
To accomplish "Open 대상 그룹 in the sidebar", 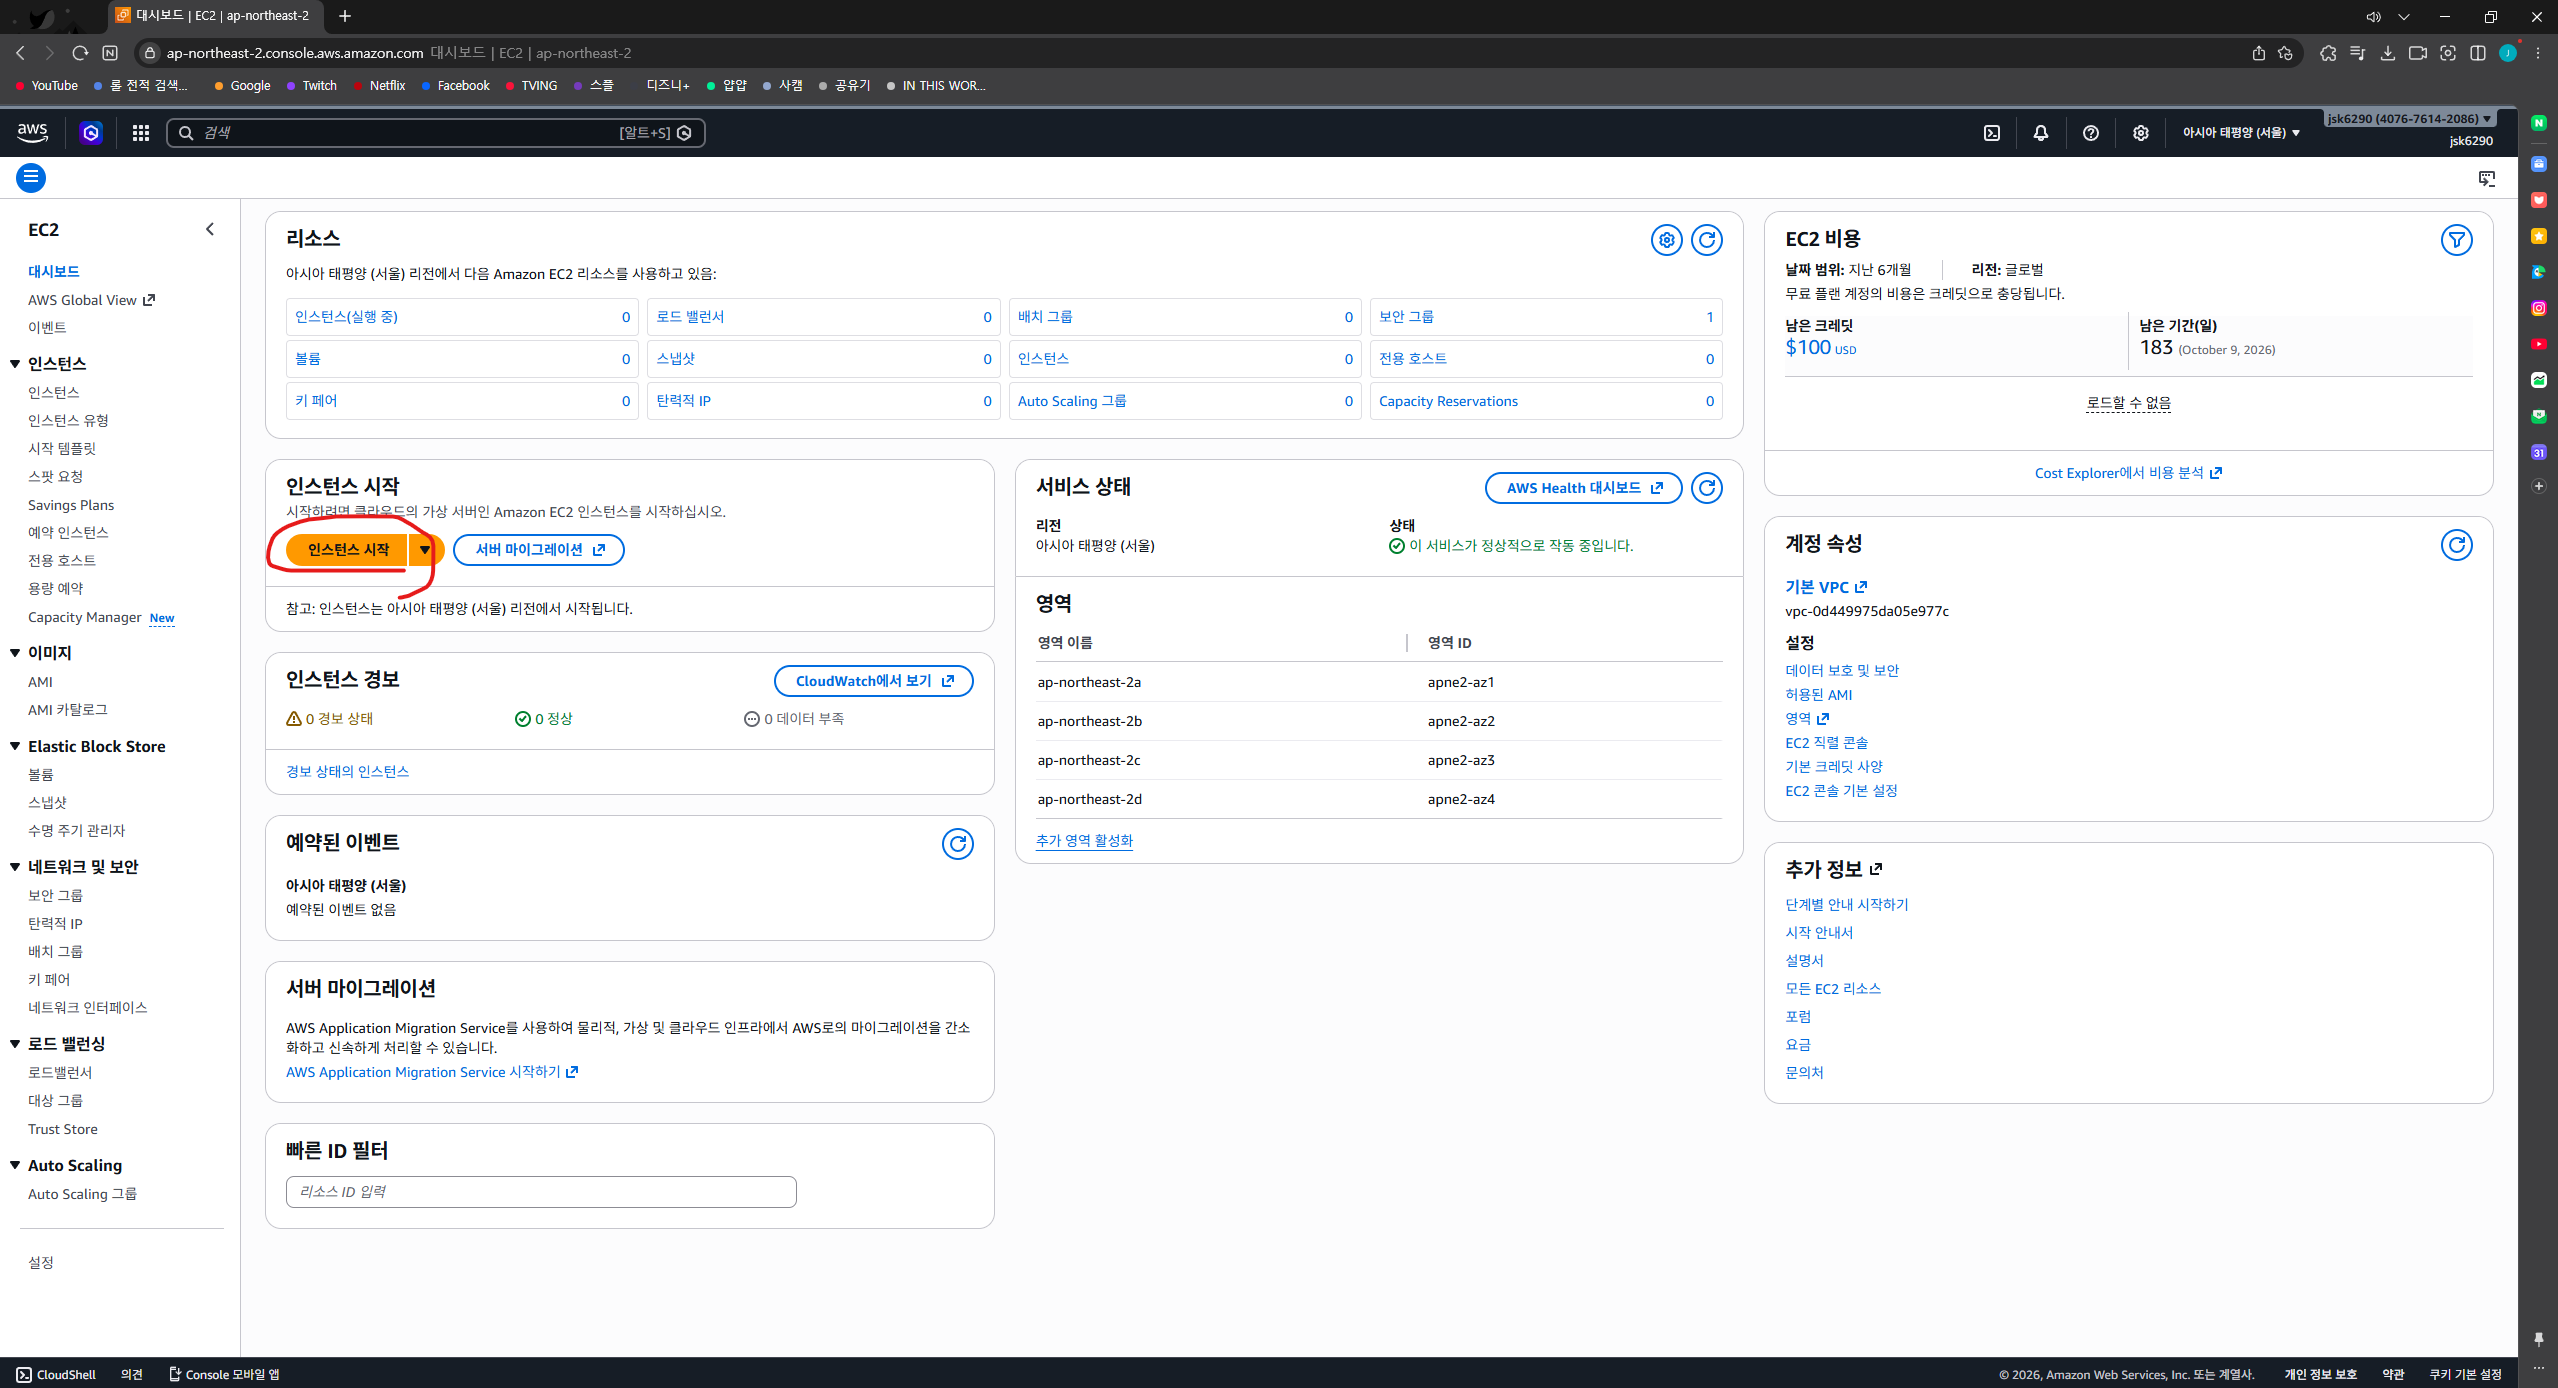I will pos(55,1100).
